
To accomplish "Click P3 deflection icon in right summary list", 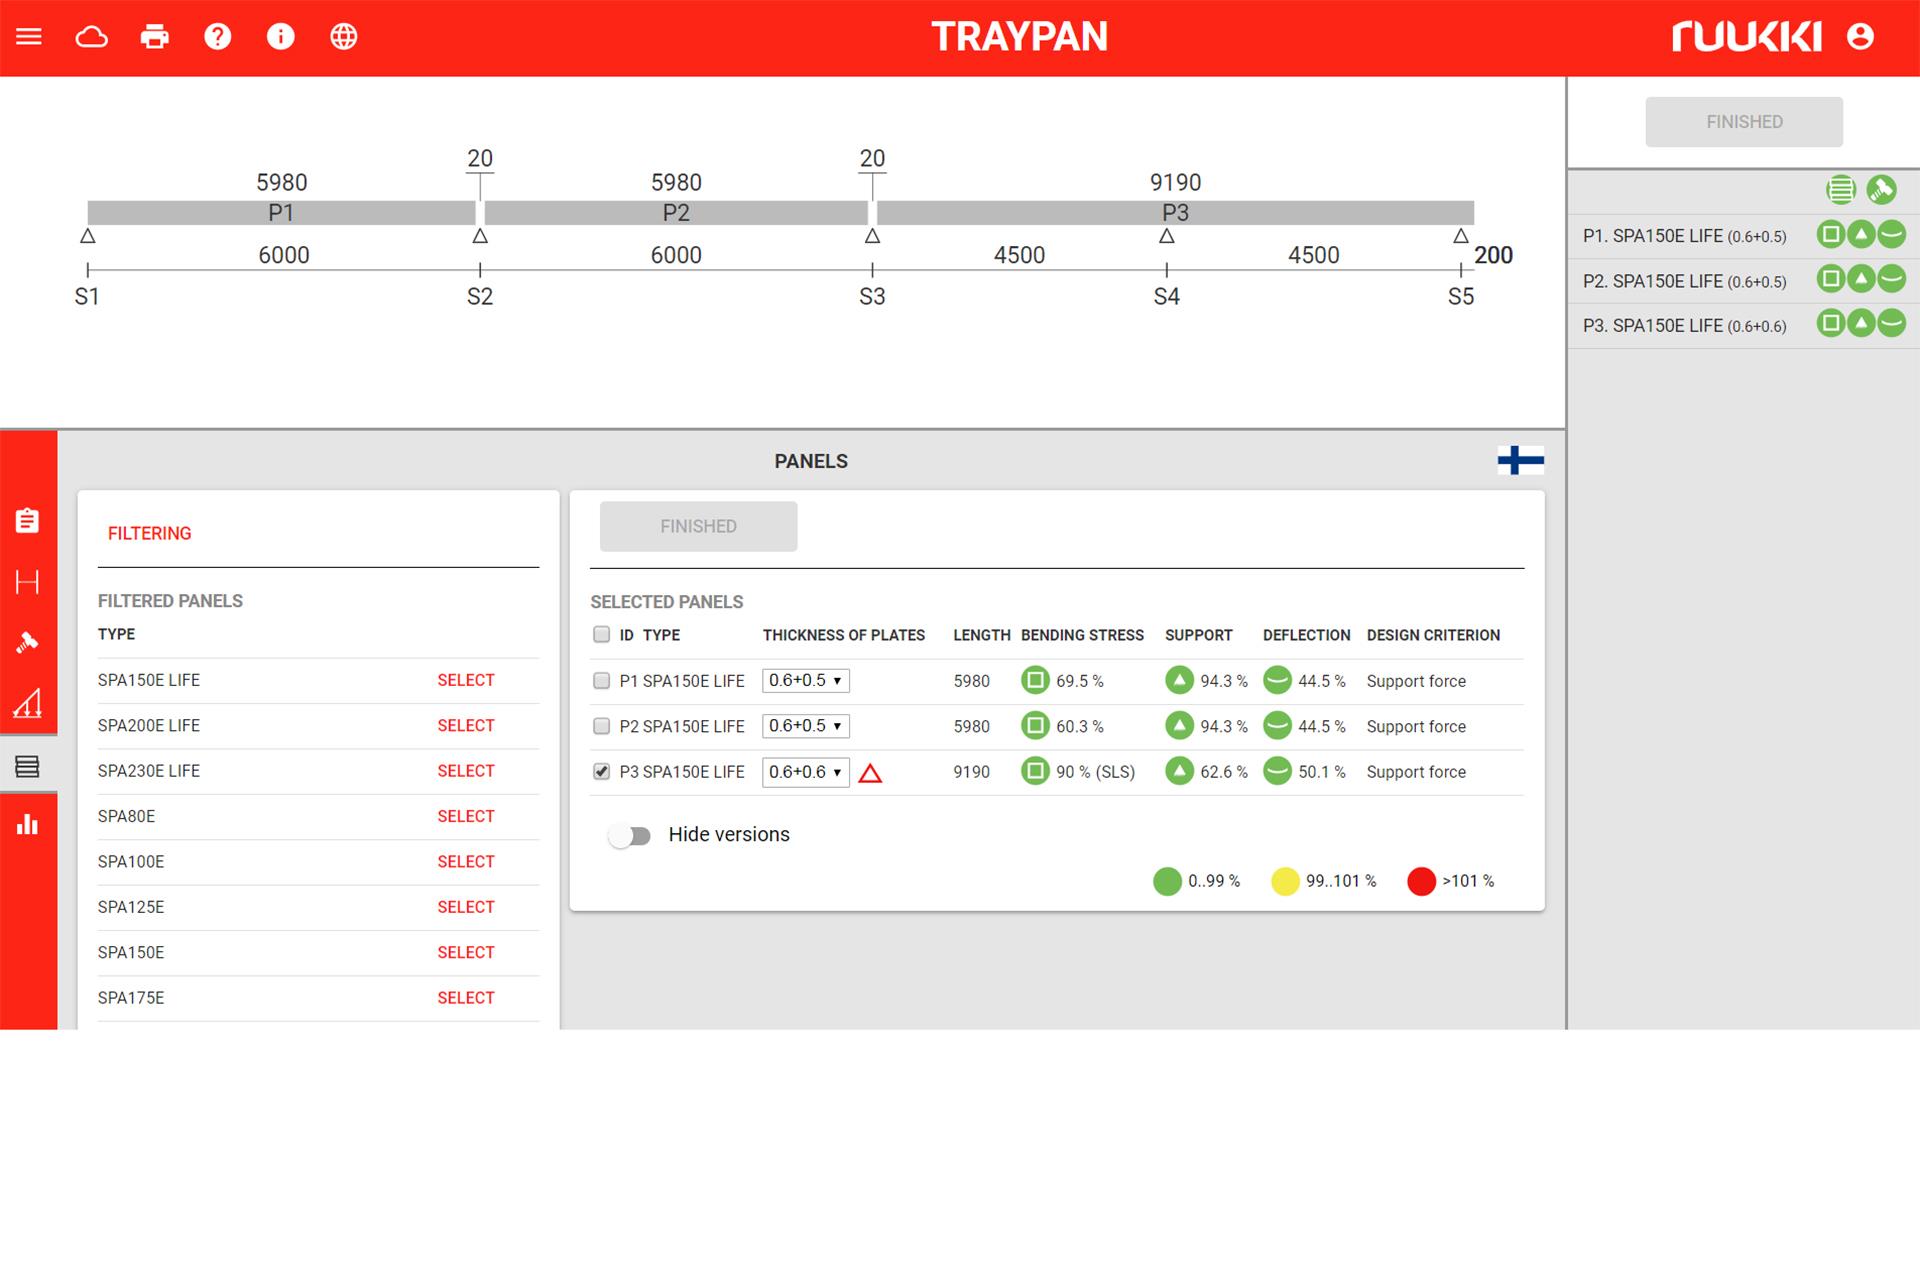I will [1891, 323].
